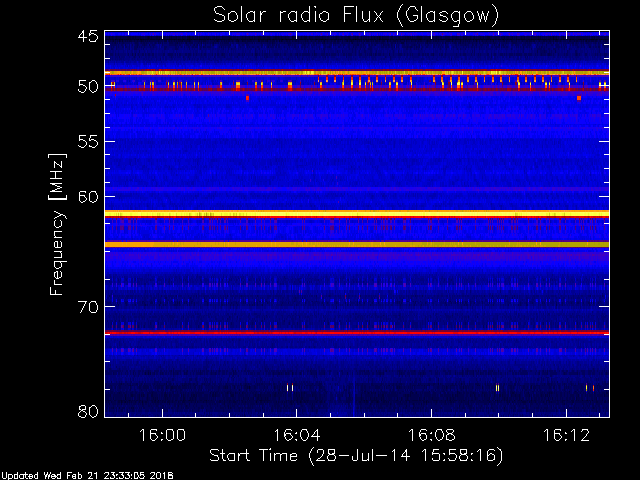
Task: Click the 16:04 time axis label
Action: click(296, 435)
